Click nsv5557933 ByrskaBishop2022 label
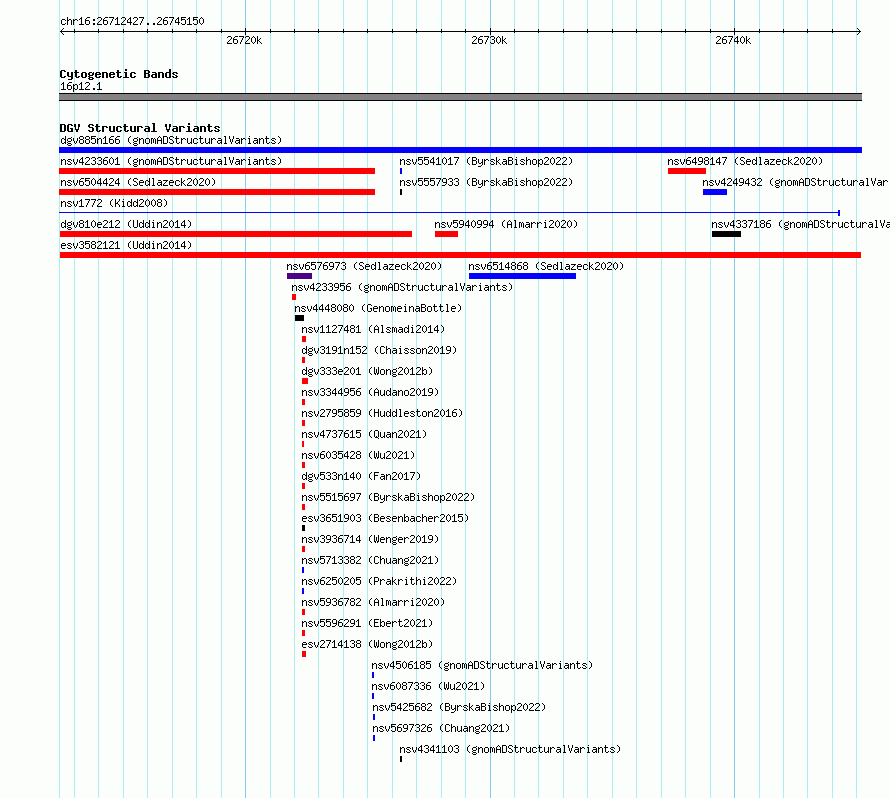The image size is (890, 798). point(486,182)
